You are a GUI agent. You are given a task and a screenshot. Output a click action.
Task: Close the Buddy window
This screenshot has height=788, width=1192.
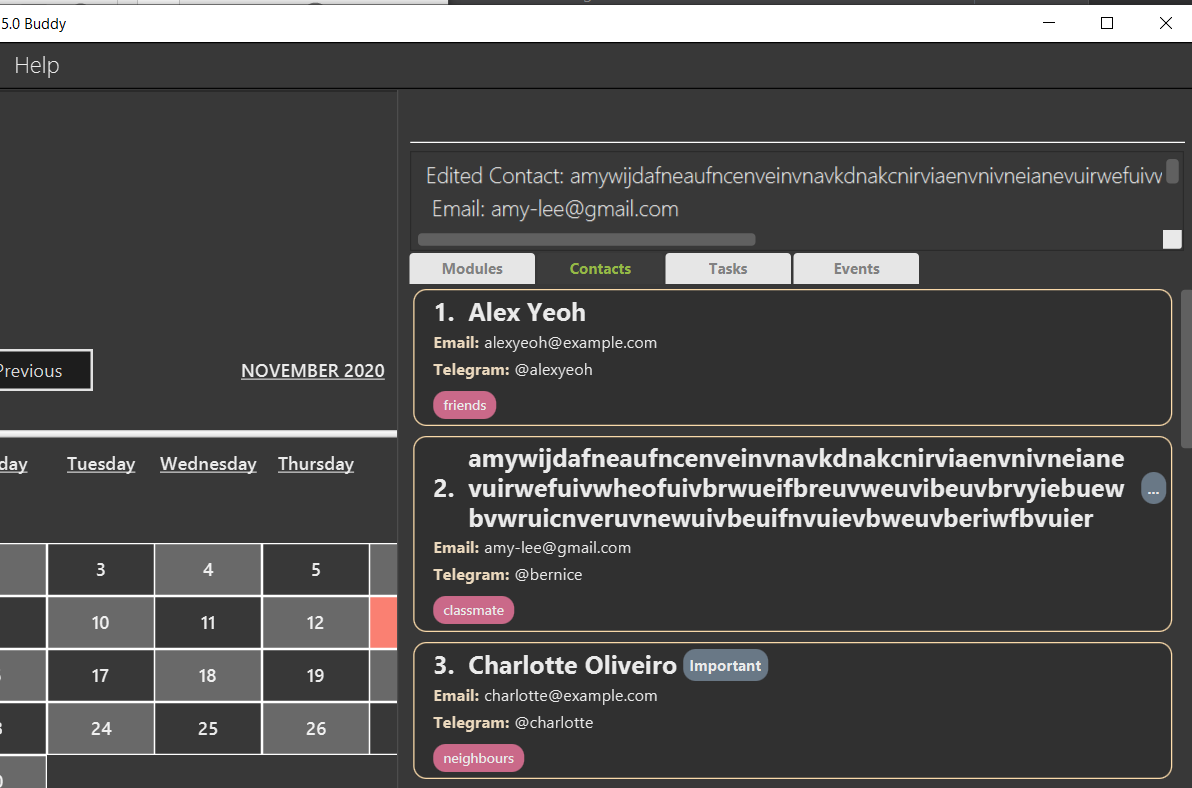coord(1165,24)
